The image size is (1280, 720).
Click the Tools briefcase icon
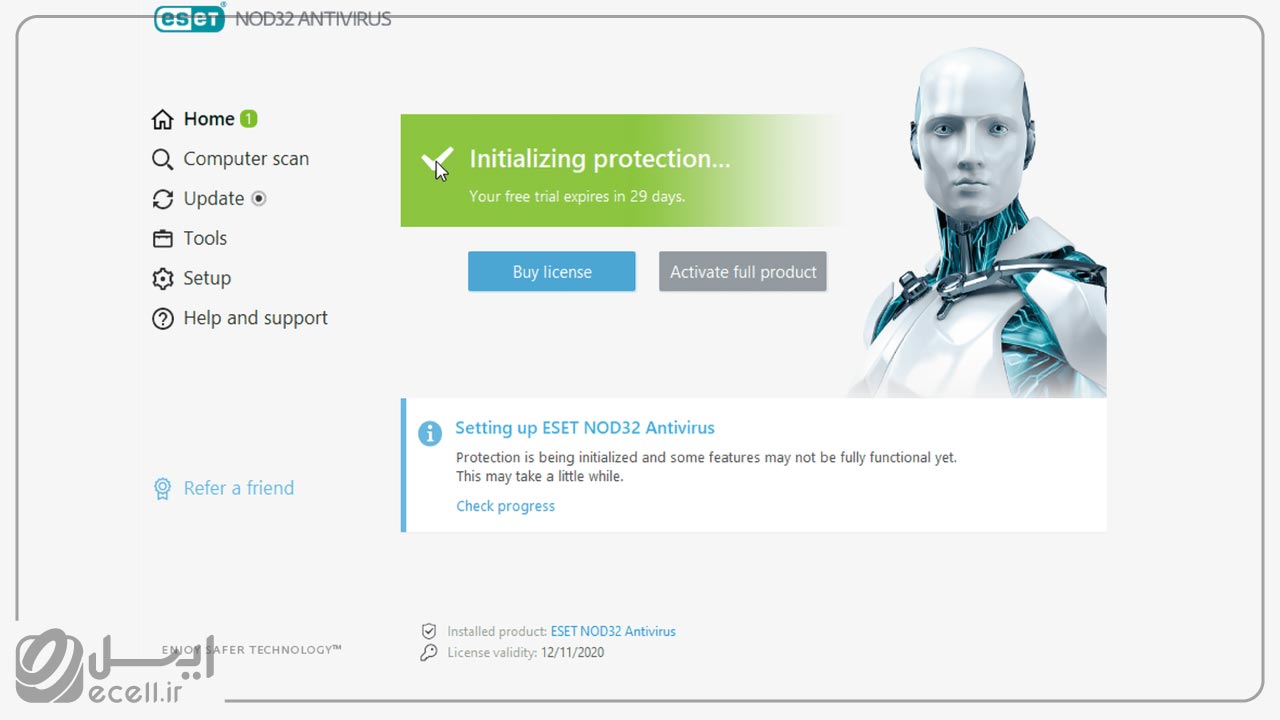[x=162, y=239]
